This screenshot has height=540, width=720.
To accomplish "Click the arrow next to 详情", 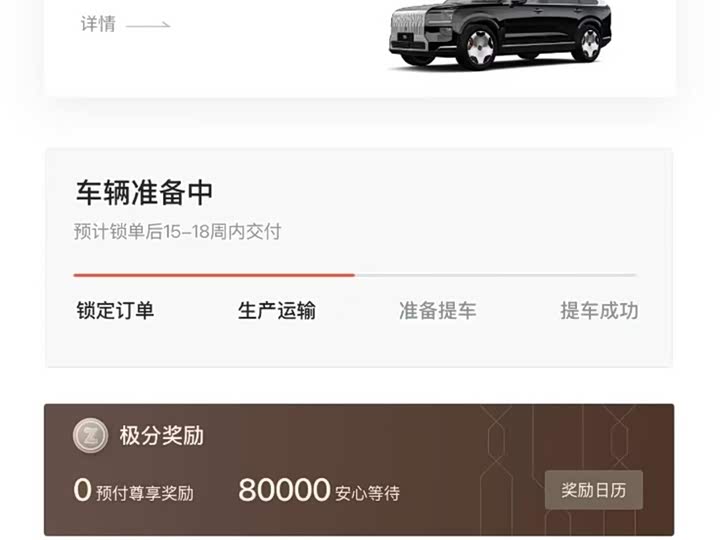I will pyautogui.click(x=148, y=25).
